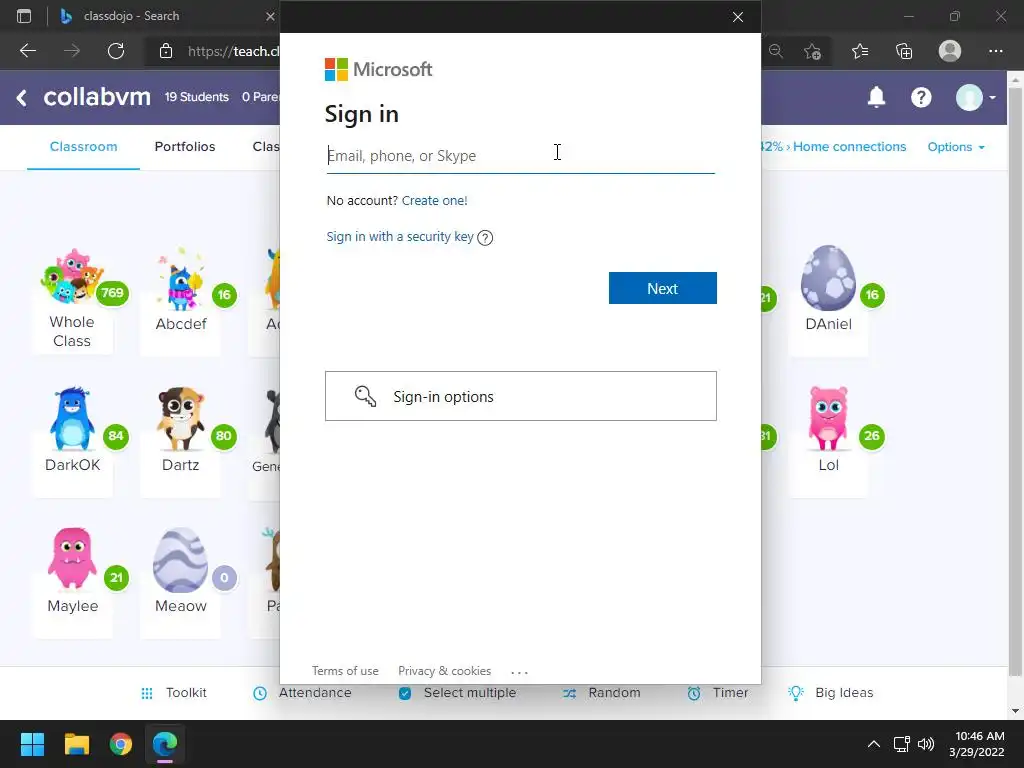Viewport: 1024px width, 768px height.
Task: Expand the Options dropdown
Action: (956, 147)
